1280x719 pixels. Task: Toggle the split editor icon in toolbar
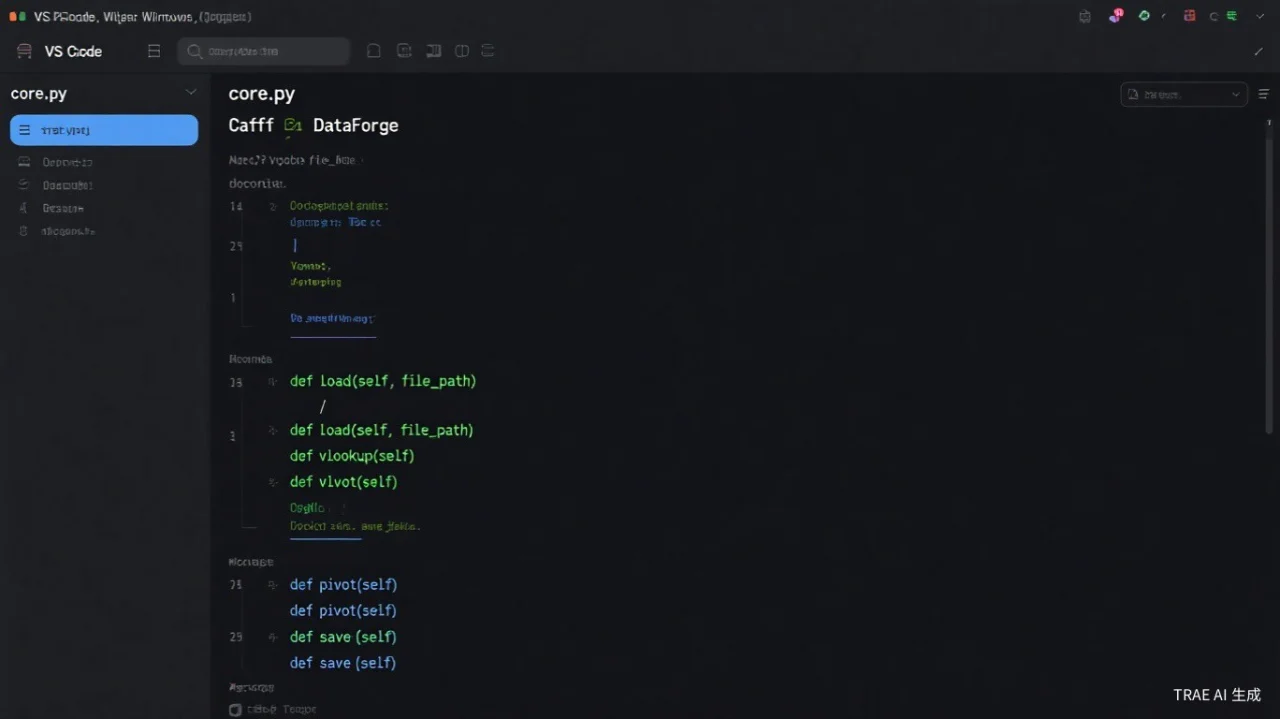point(462,51)
